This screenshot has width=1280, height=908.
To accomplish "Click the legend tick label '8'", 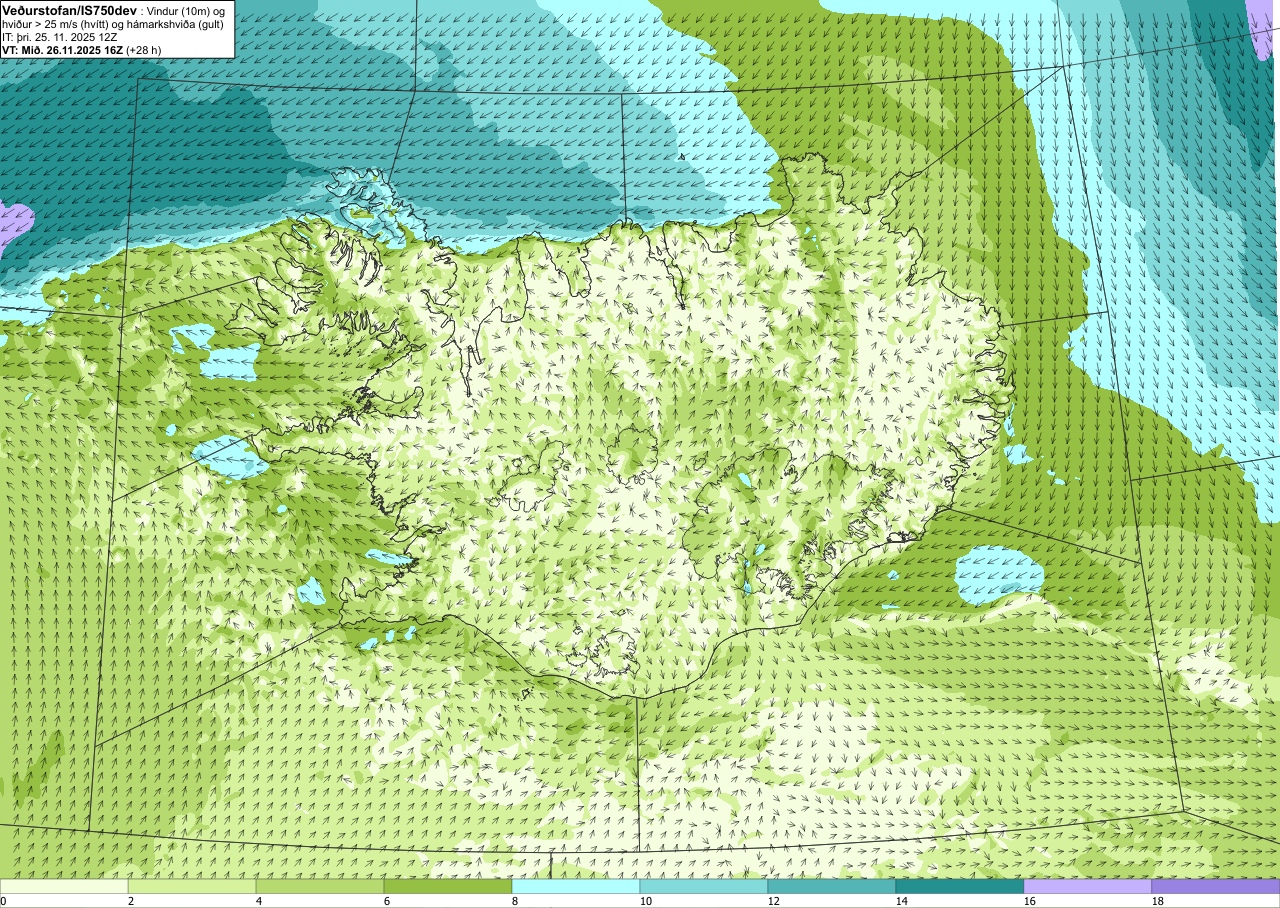I will point(515,901).
